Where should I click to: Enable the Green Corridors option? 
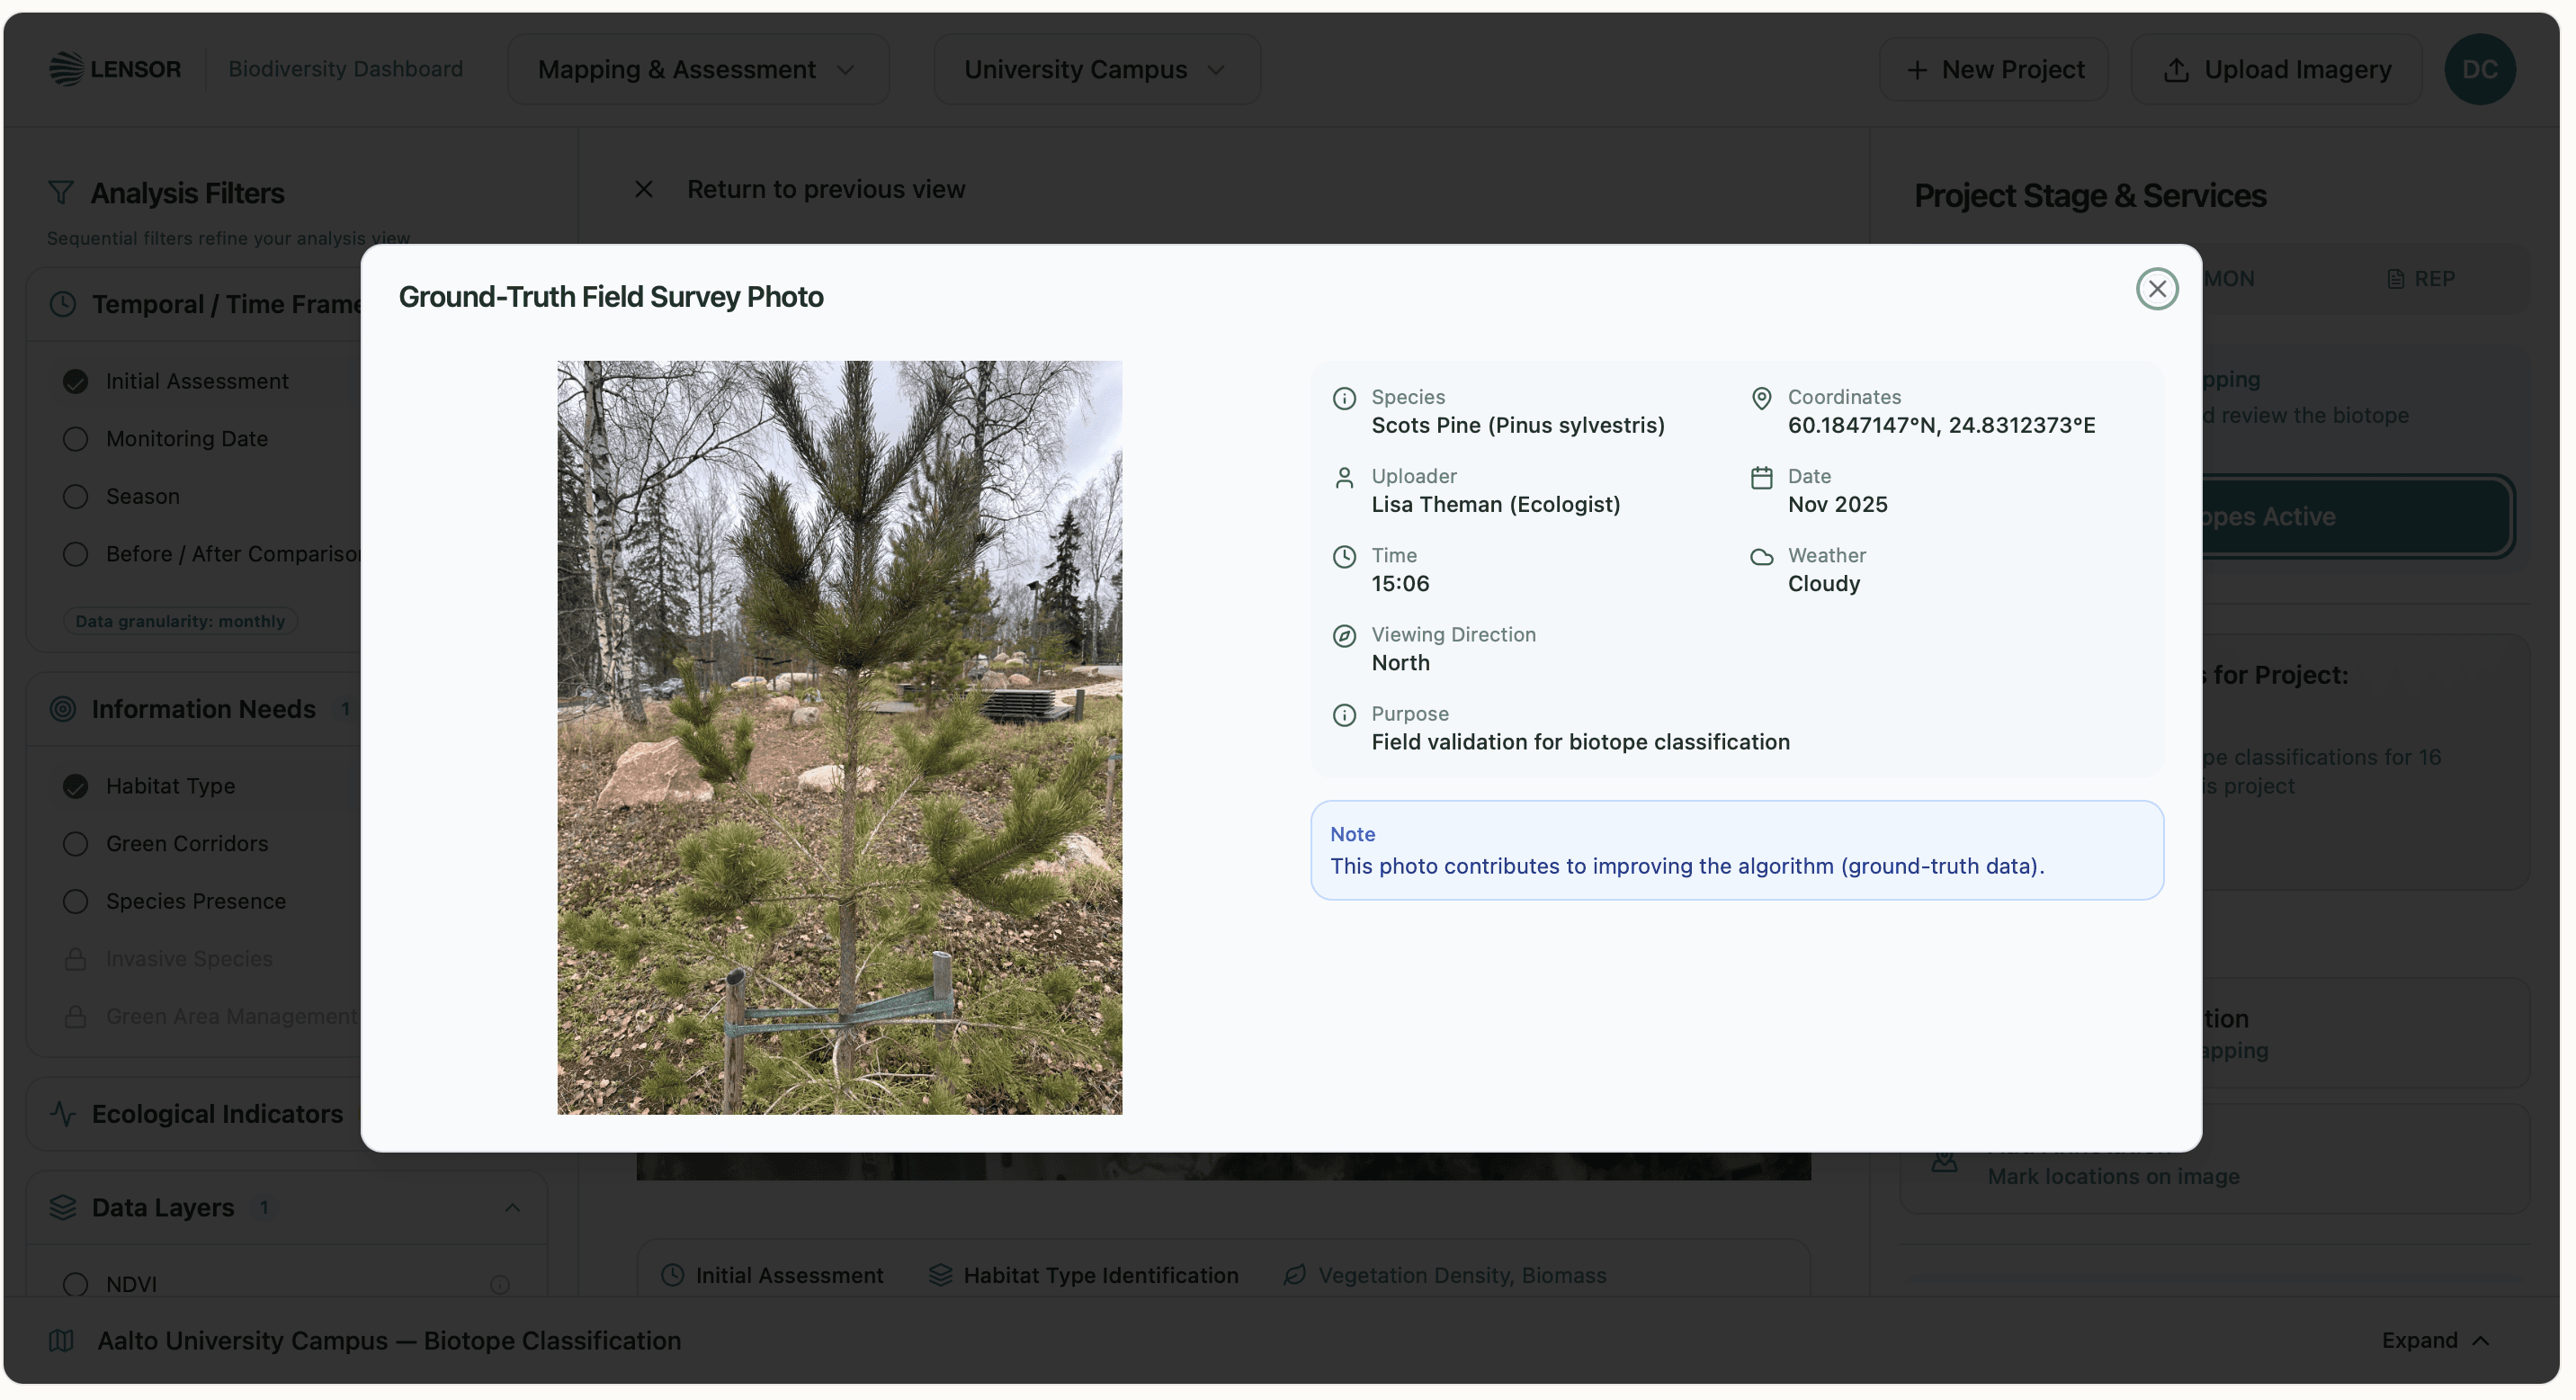(x=75, y=844)
